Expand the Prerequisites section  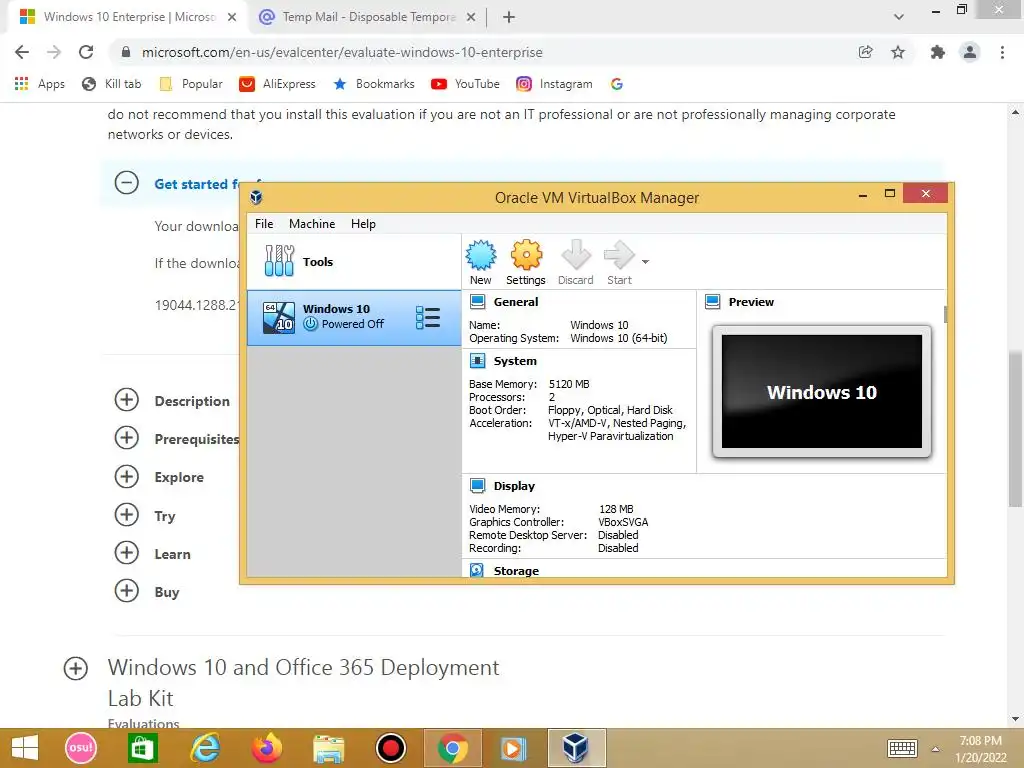coord(127,438)
